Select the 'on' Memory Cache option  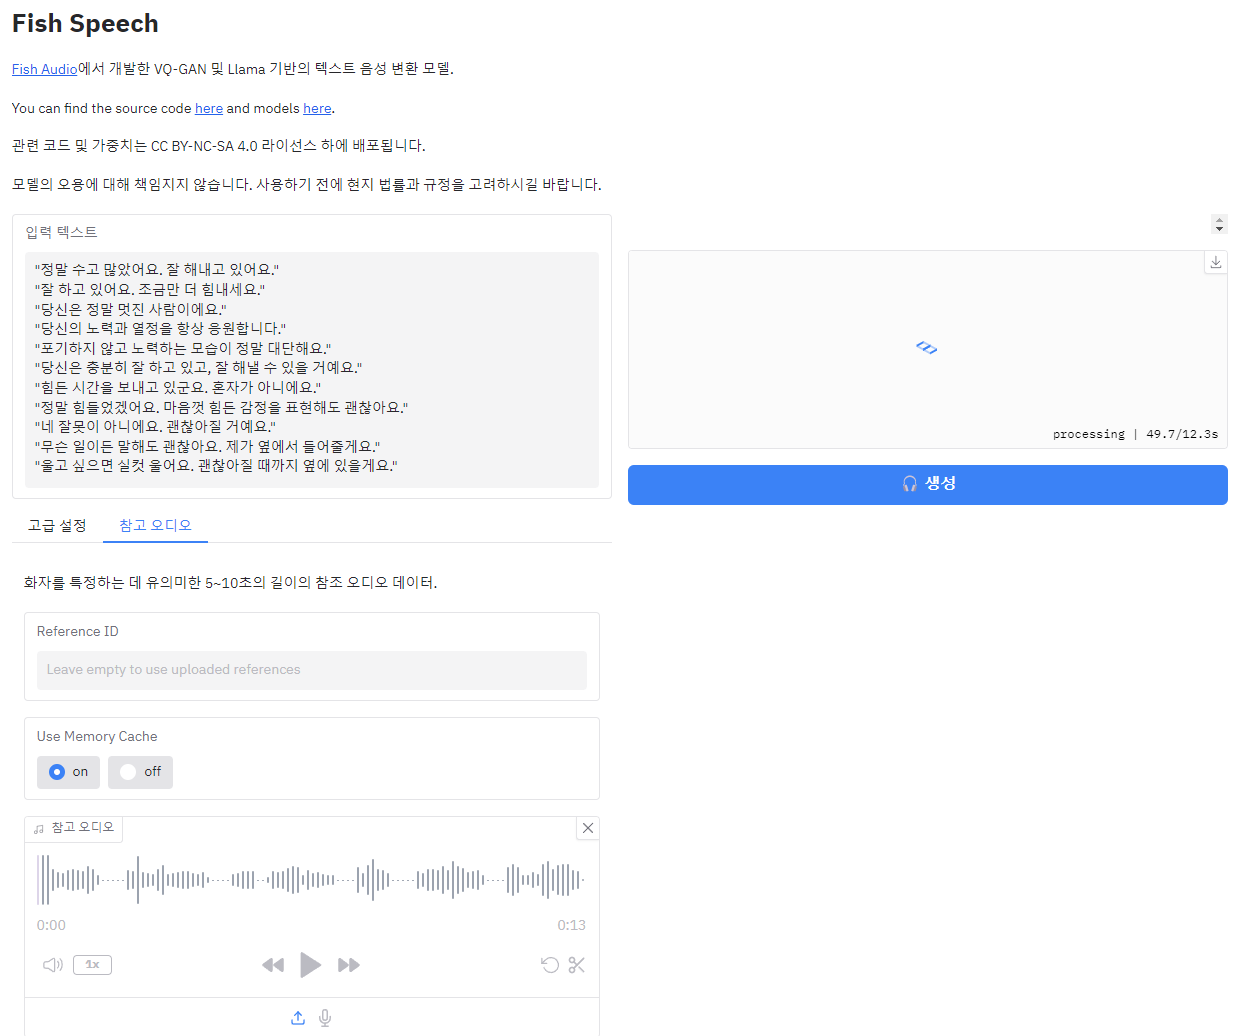(68, 772)
